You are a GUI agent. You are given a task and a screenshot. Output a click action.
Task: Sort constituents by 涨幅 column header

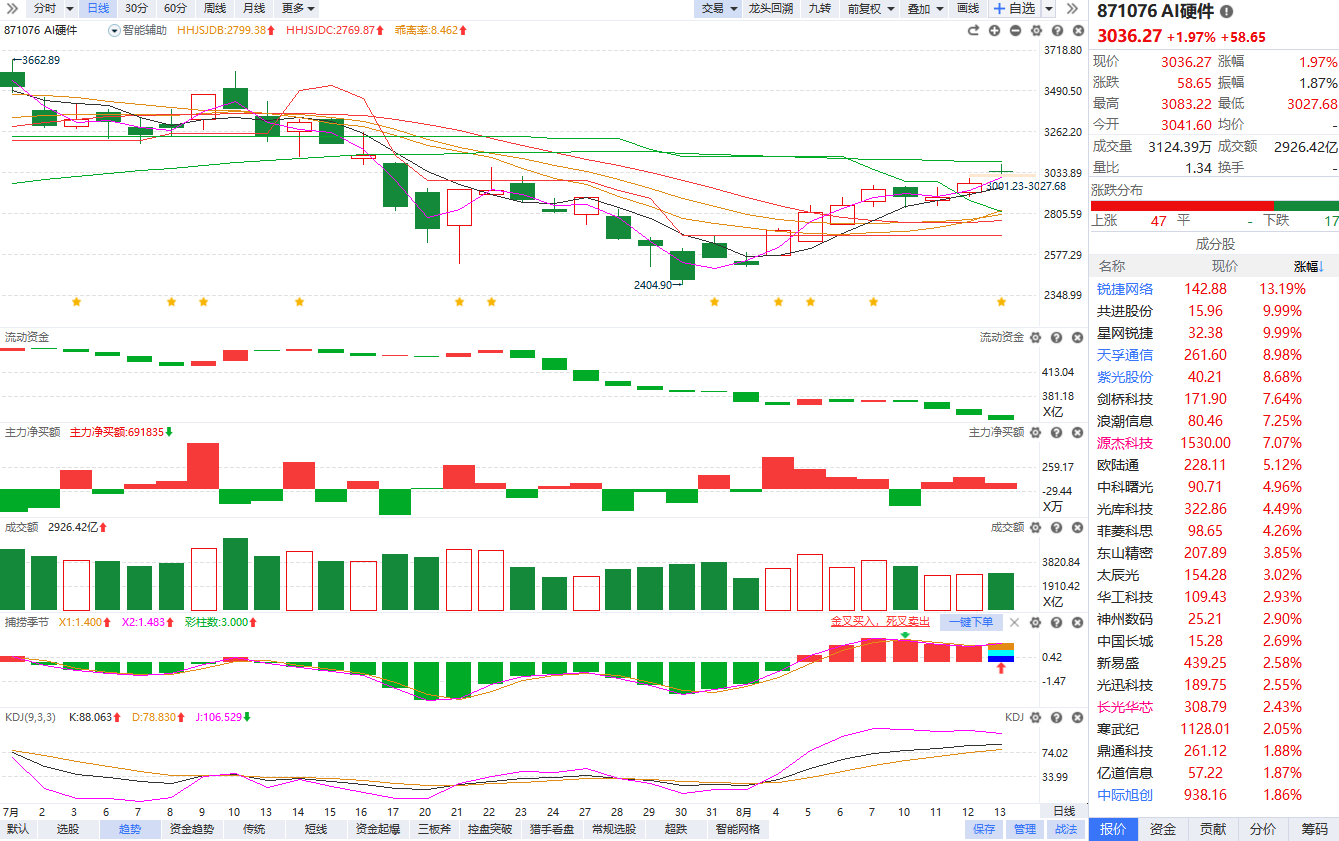[x=1309, y=267]
